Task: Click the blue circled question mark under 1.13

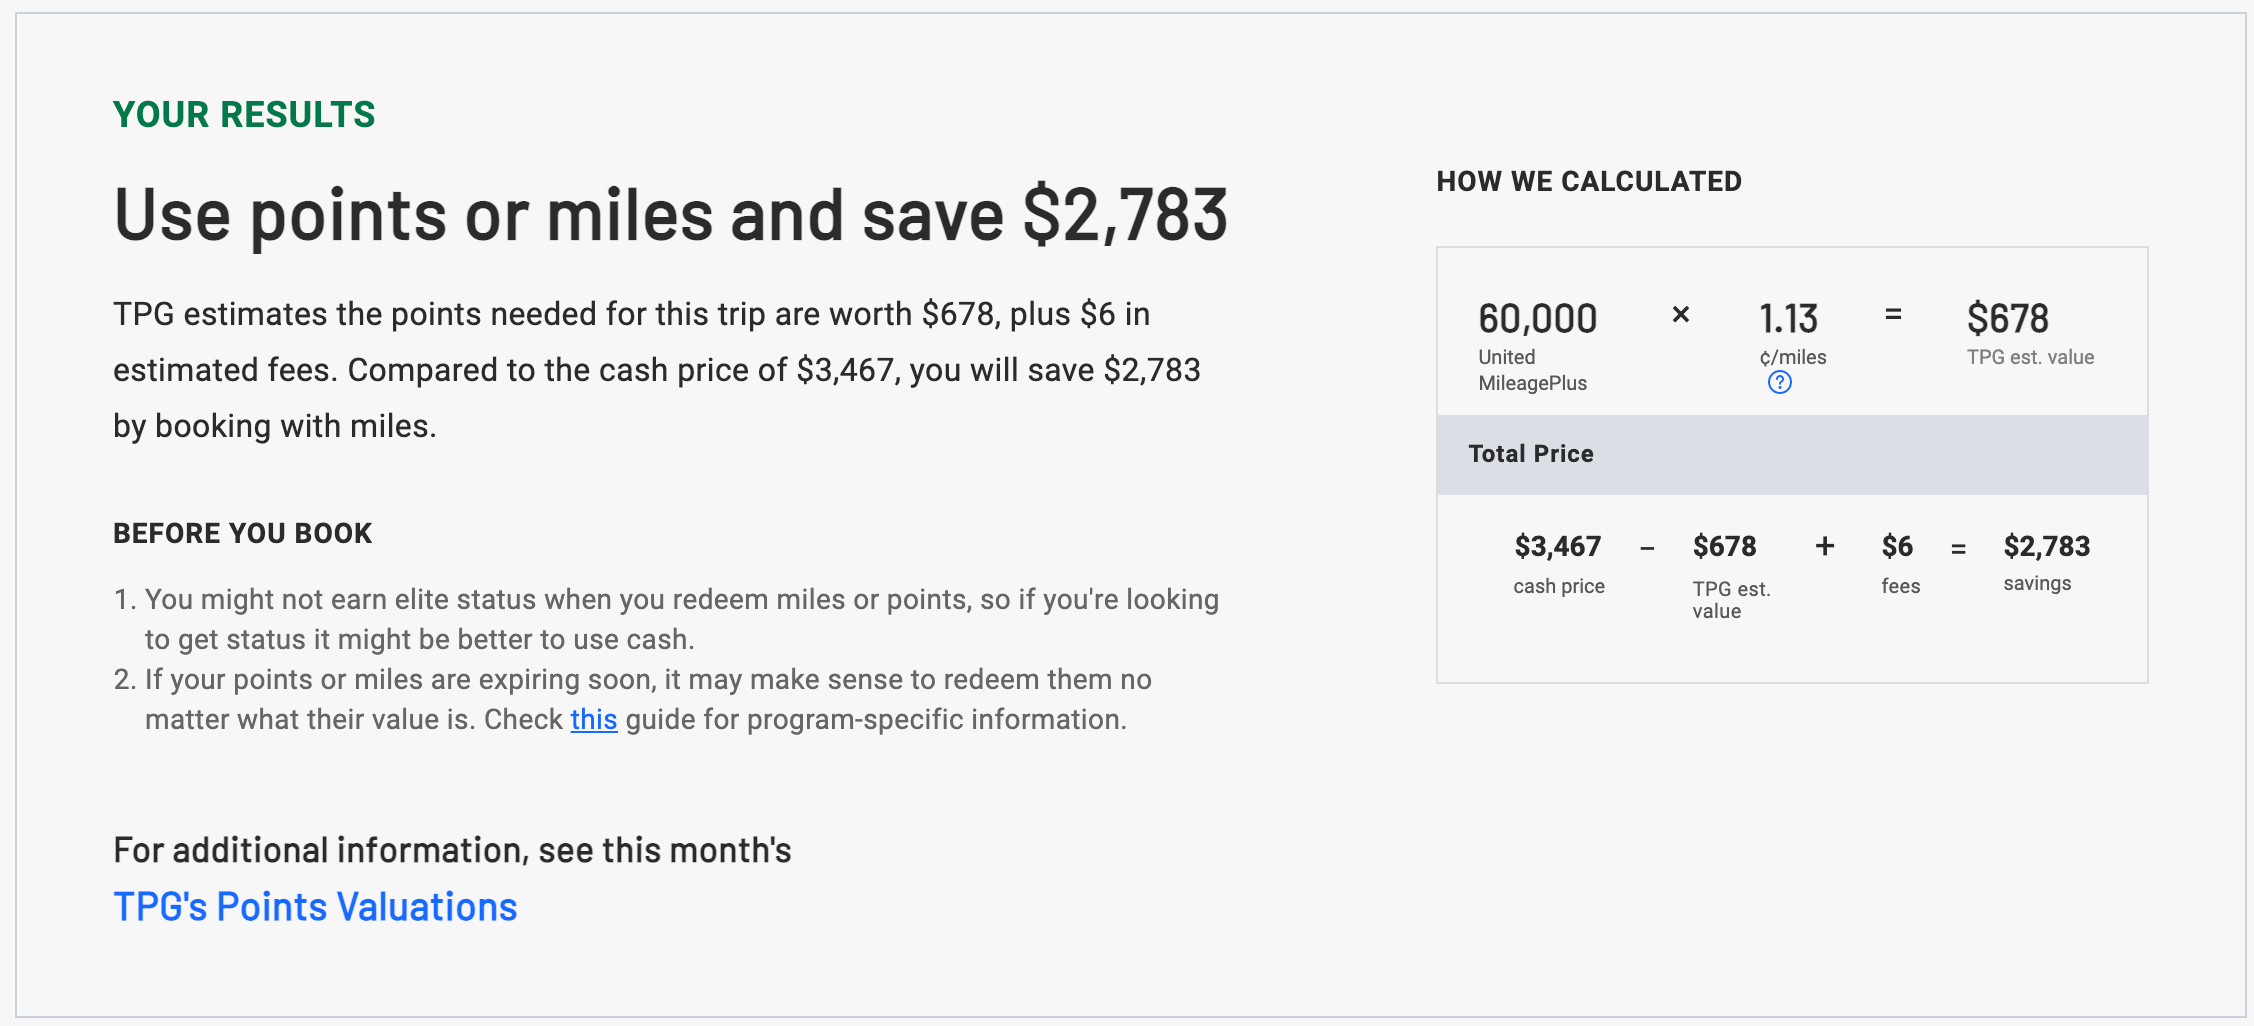Action: click(x=1781, y=382)
